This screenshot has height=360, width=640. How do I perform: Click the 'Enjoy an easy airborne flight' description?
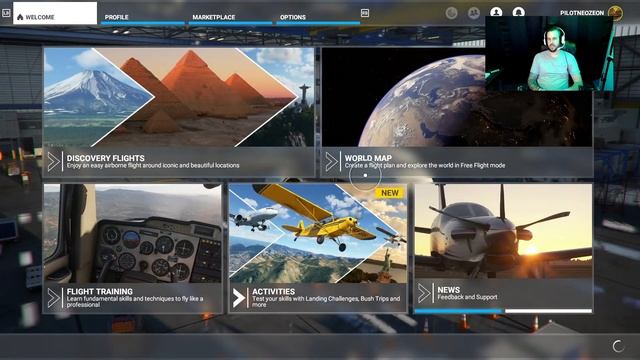click(x=153, y=165)
